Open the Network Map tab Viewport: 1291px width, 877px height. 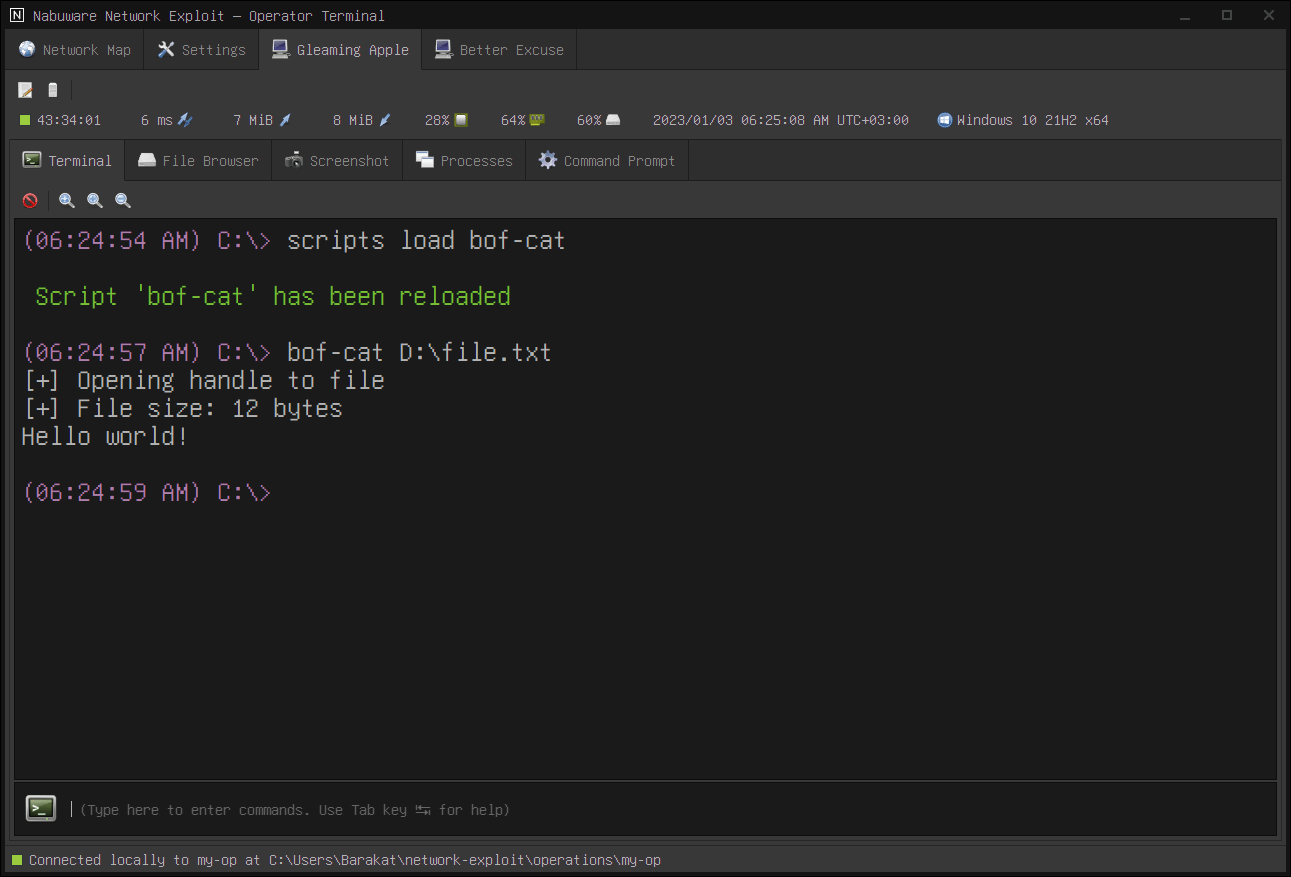point(75,50)
